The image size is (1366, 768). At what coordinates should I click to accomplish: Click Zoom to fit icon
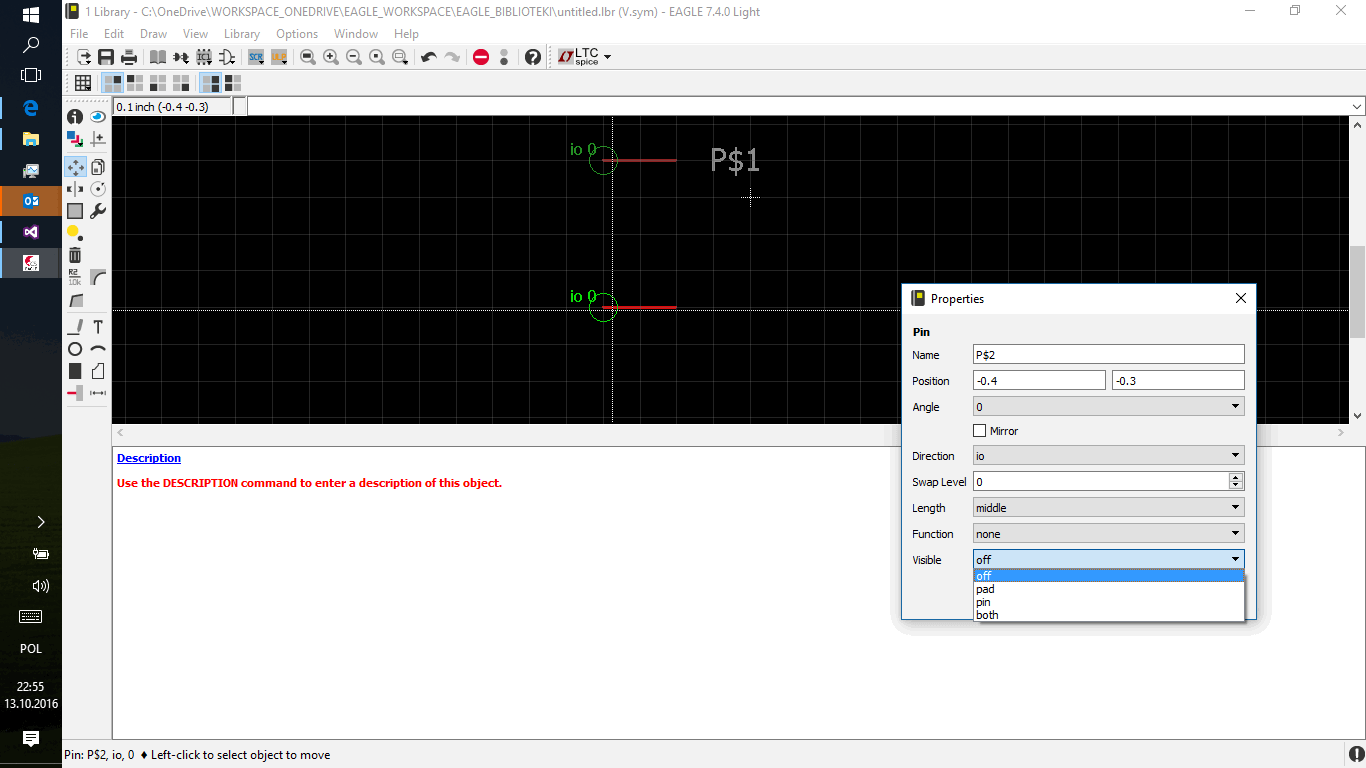(x=308, y=57)
